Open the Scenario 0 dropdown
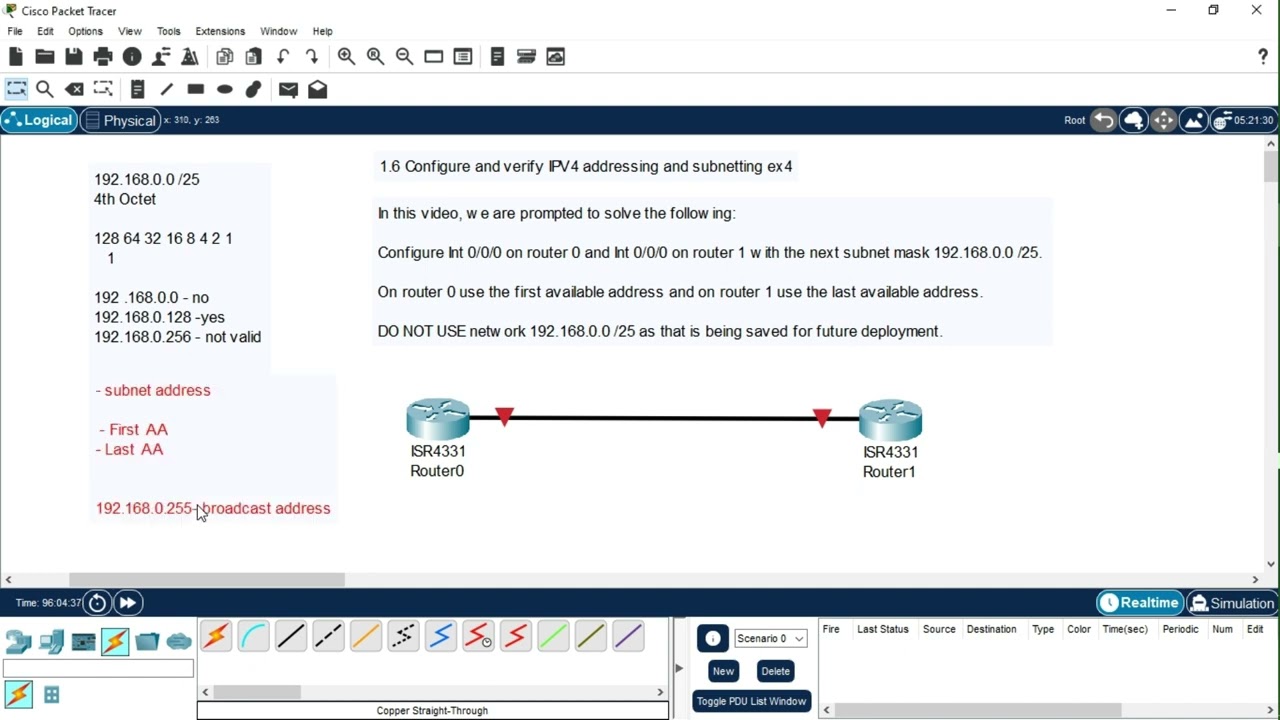The width and height of the screenshot is (1280, 720). tap(770, 638)
